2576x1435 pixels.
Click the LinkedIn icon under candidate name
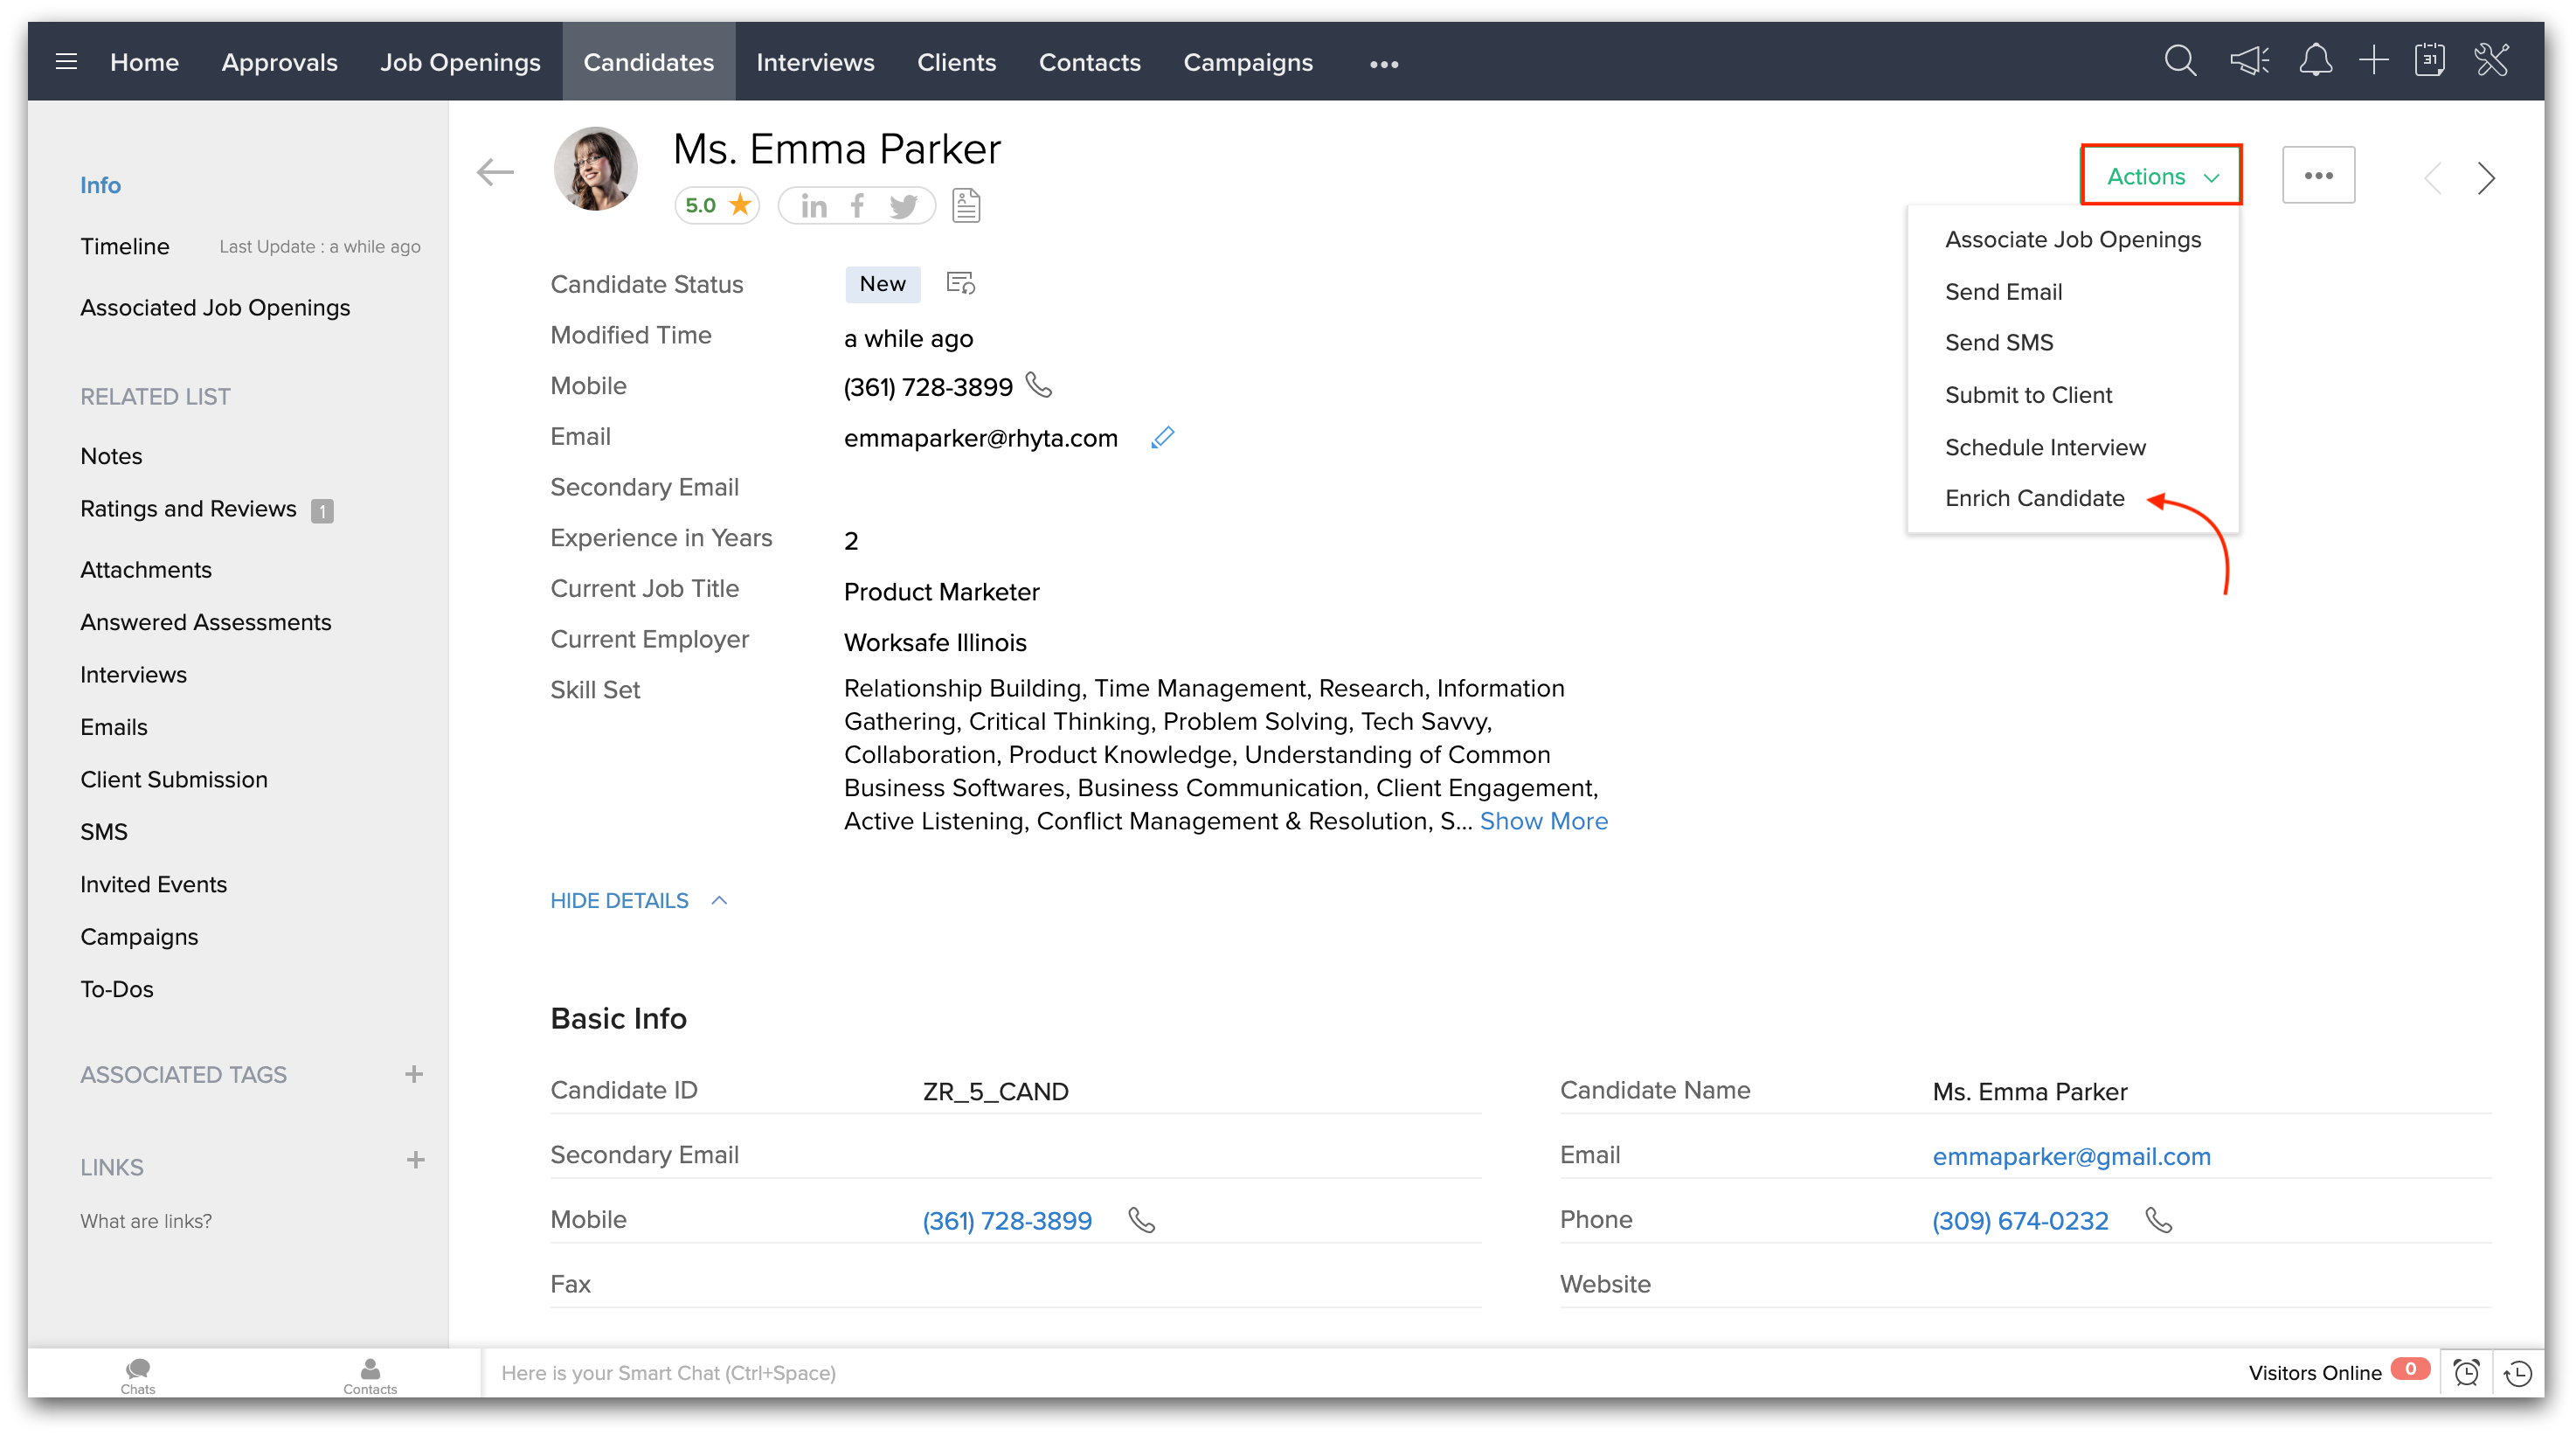(x=814, y=206)
